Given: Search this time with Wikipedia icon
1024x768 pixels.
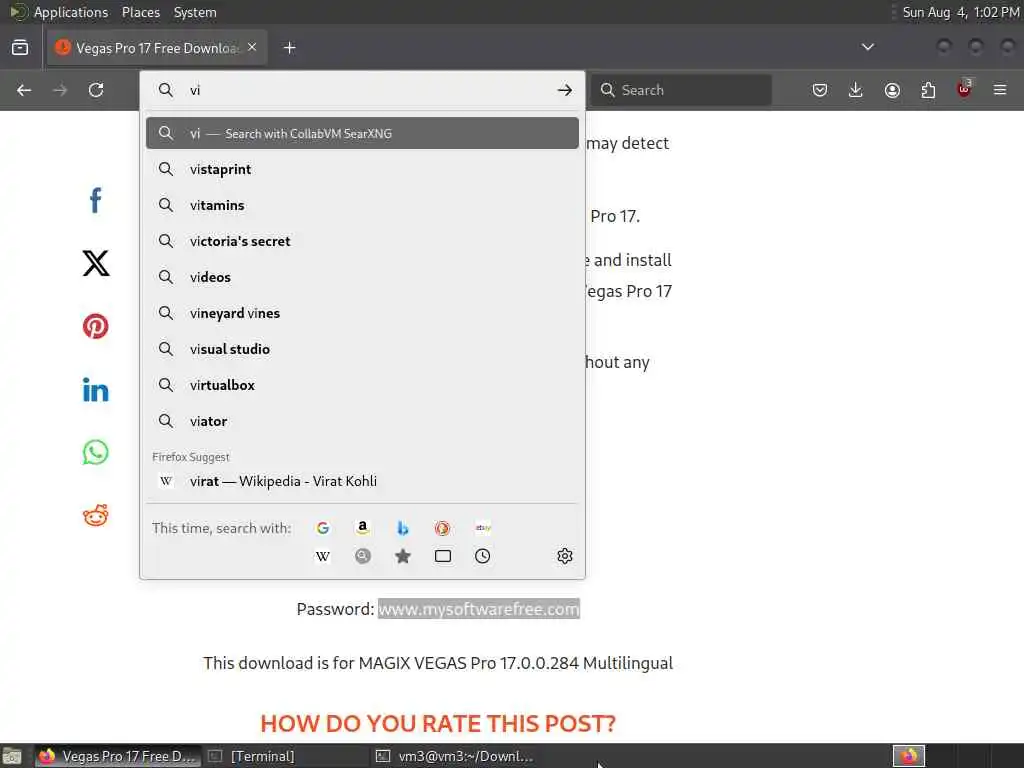Looking at the screenshot, I should [x=323, y=556].
